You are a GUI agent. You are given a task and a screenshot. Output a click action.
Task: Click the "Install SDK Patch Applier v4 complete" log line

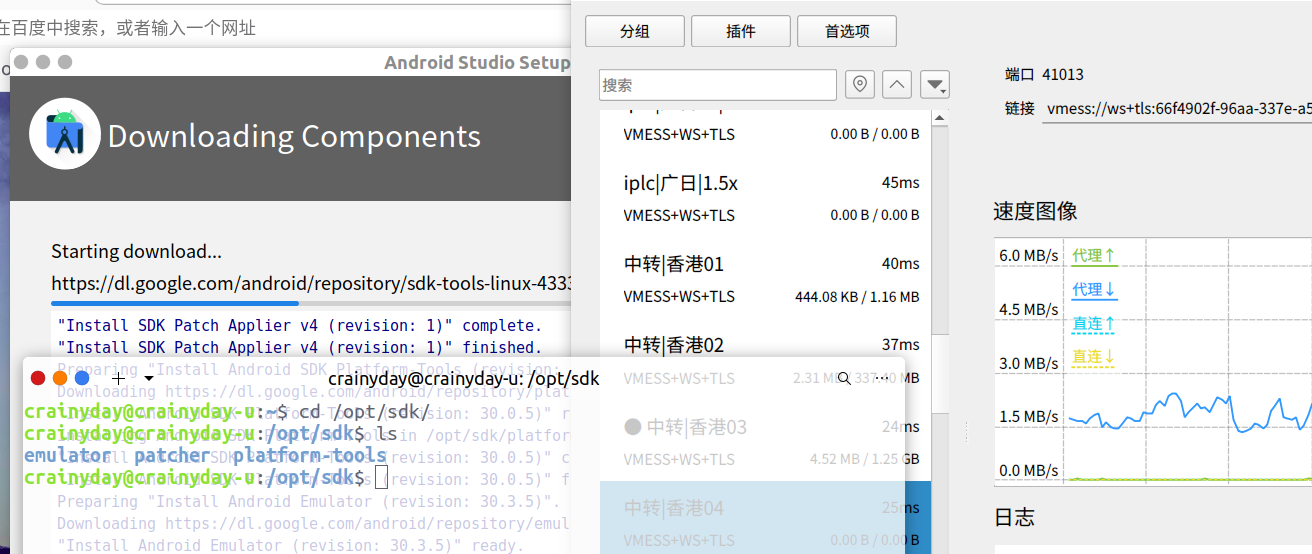coord(300,325)
